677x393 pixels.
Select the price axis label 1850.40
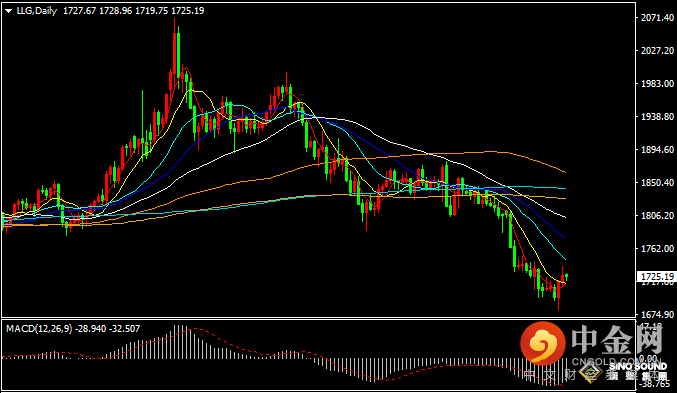coord(657,182)
